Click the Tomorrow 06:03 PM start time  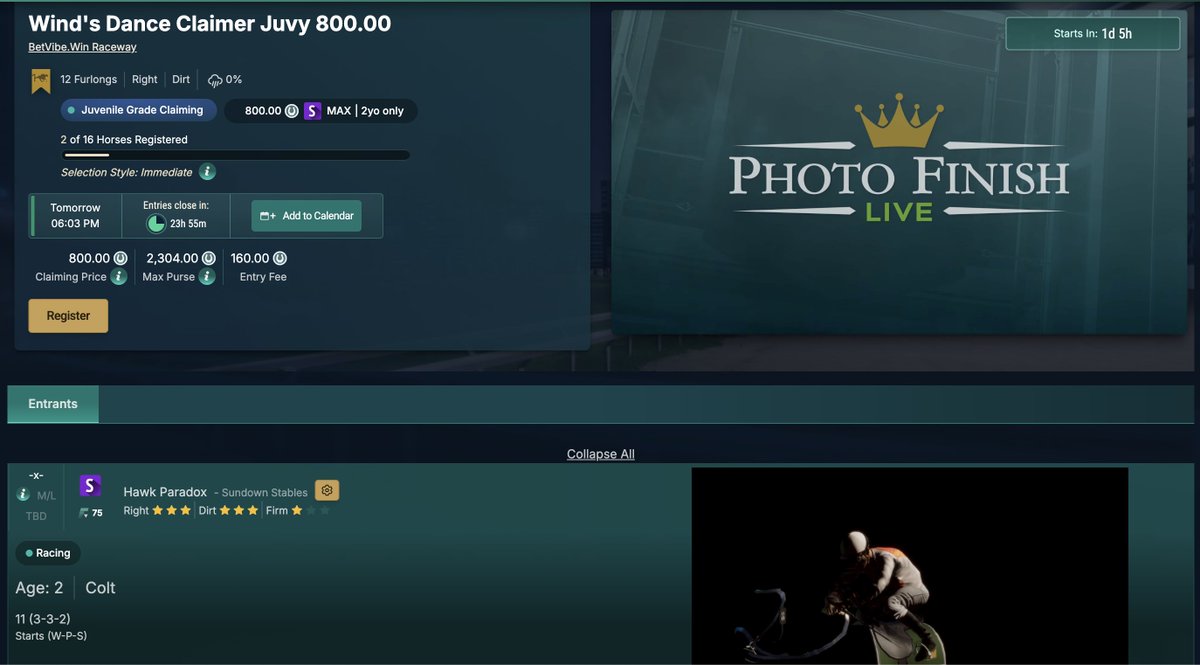[x=76, y=216]
